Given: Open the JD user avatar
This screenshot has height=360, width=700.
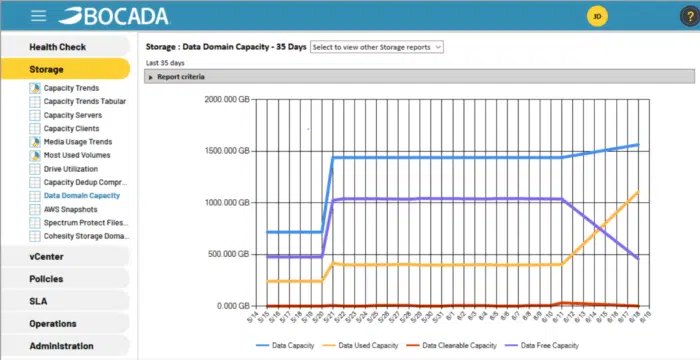Looking at the screenshot, I should click(597, 17).
